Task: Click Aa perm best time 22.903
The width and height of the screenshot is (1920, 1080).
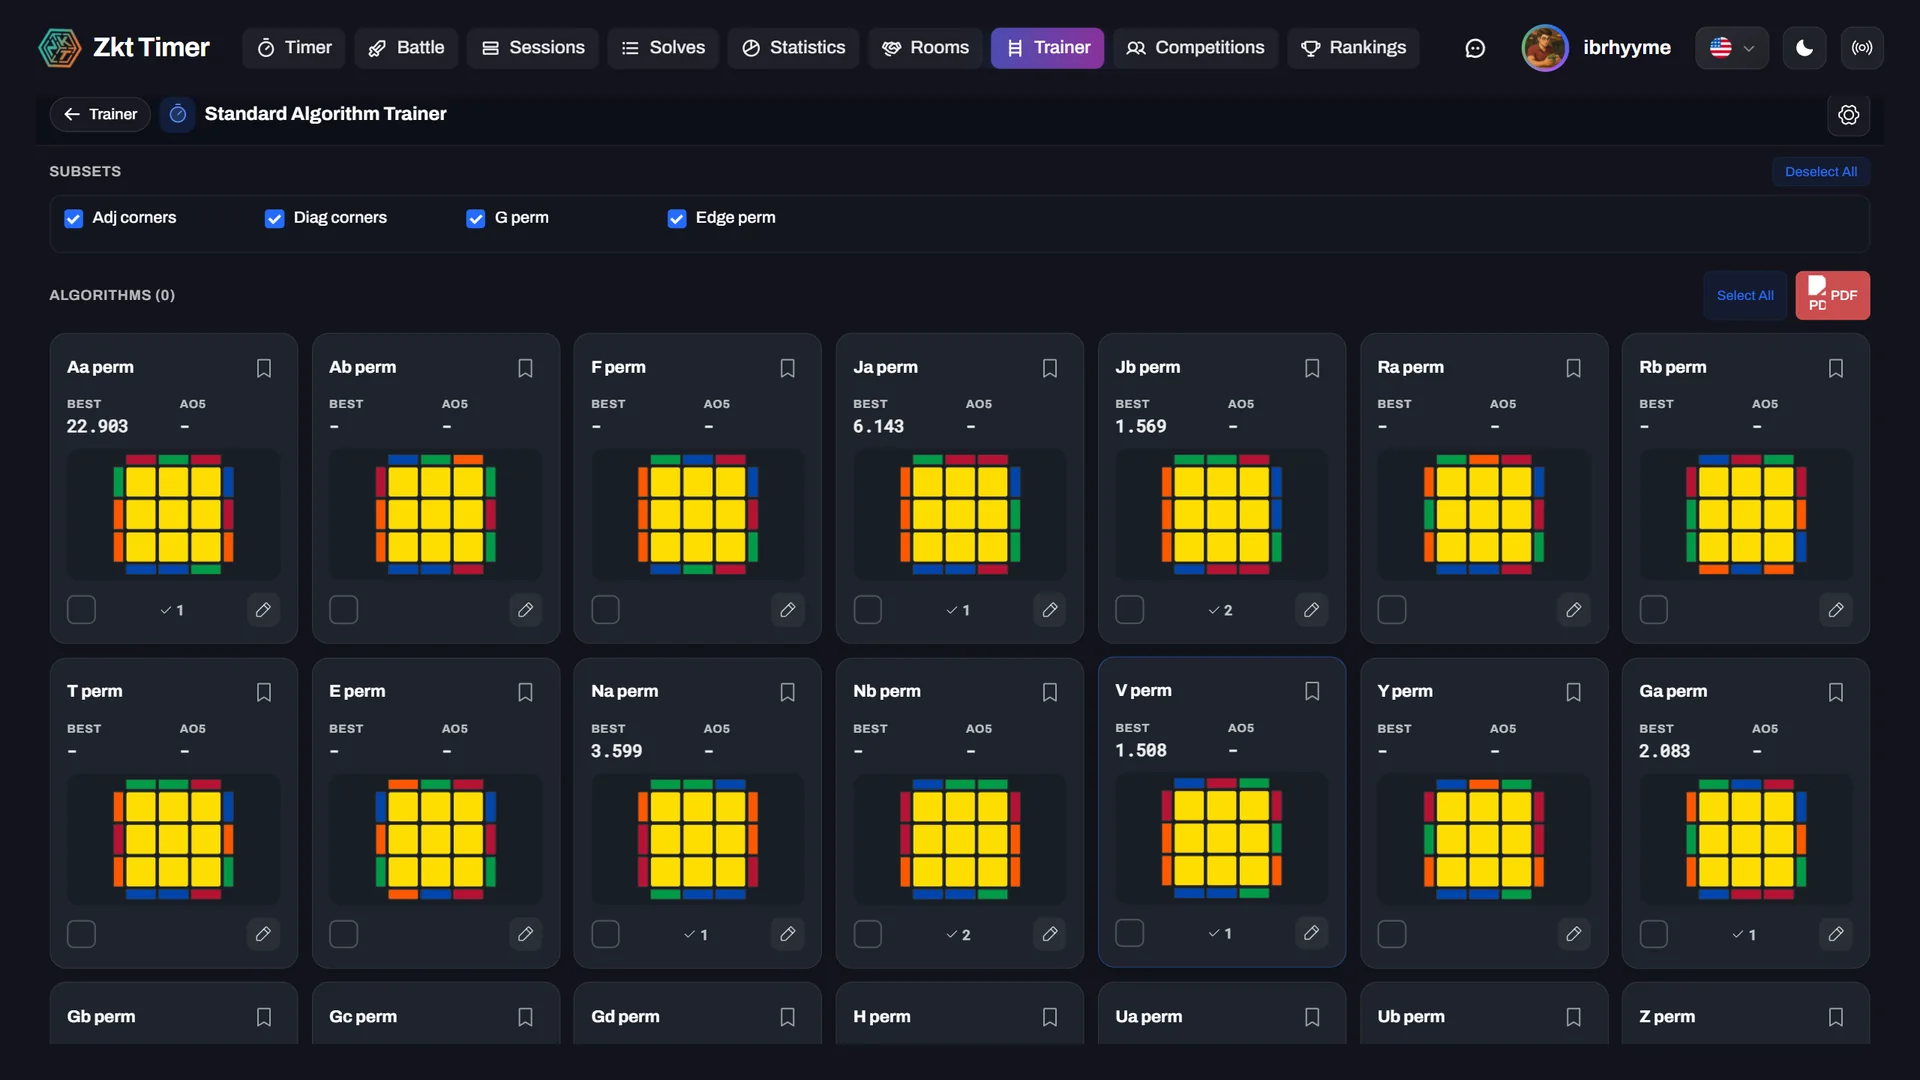Action: pyautogui.click(x=97, y=427)
